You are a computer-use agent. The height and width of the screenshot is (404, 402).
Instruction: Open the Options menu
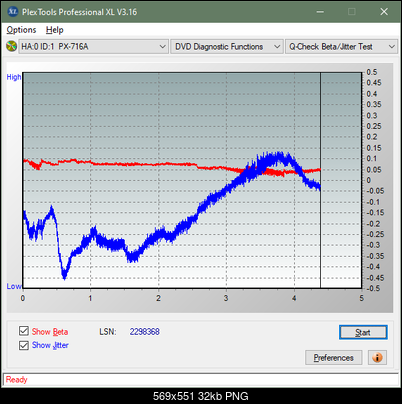21,30
